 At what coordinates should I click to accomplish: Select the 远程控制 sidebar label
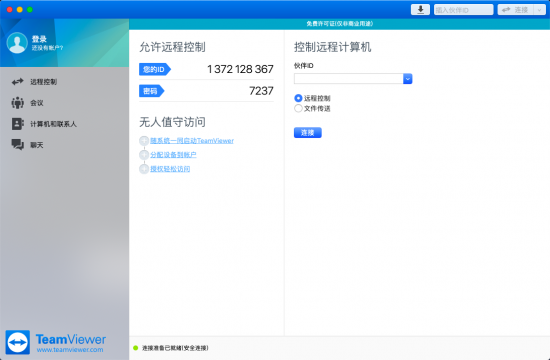click(43, 82)
